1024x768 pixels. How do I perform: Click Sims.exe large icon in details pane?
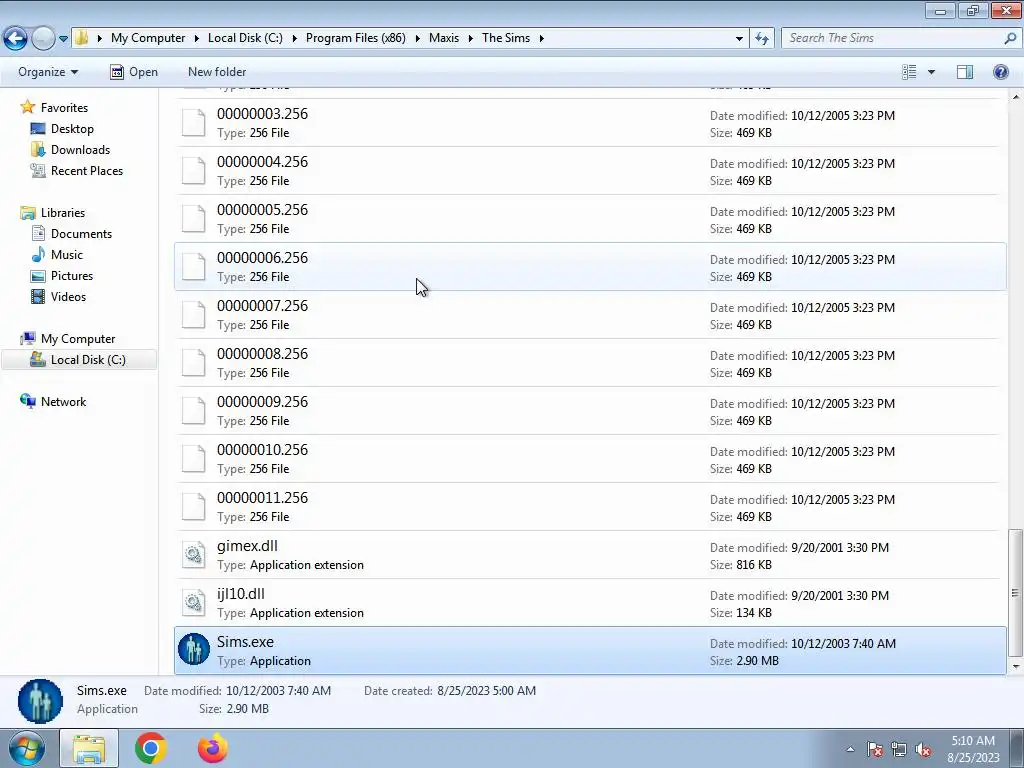point(40,701)
